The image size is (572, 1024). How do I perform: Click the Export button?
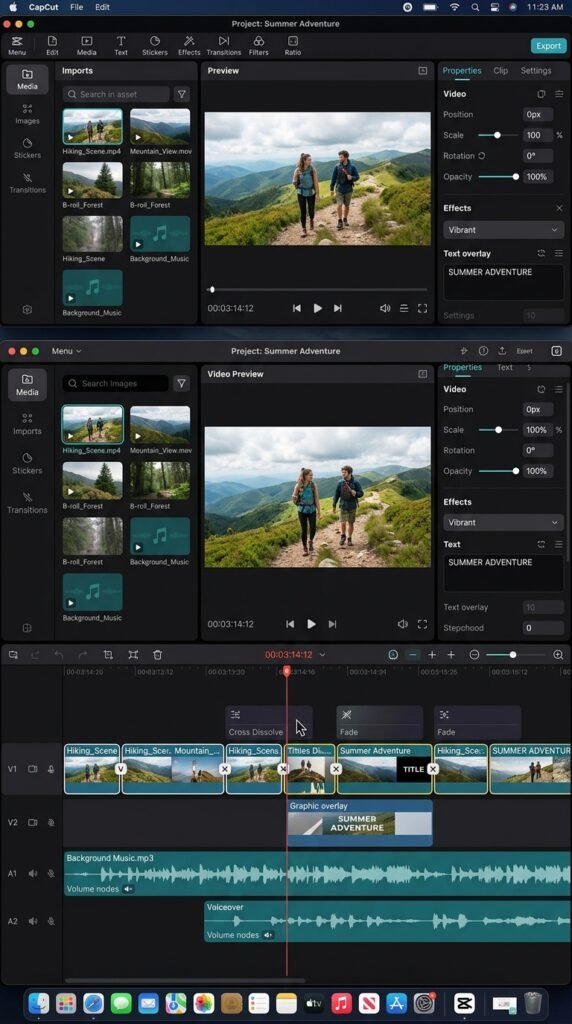(x=548, y=46)
